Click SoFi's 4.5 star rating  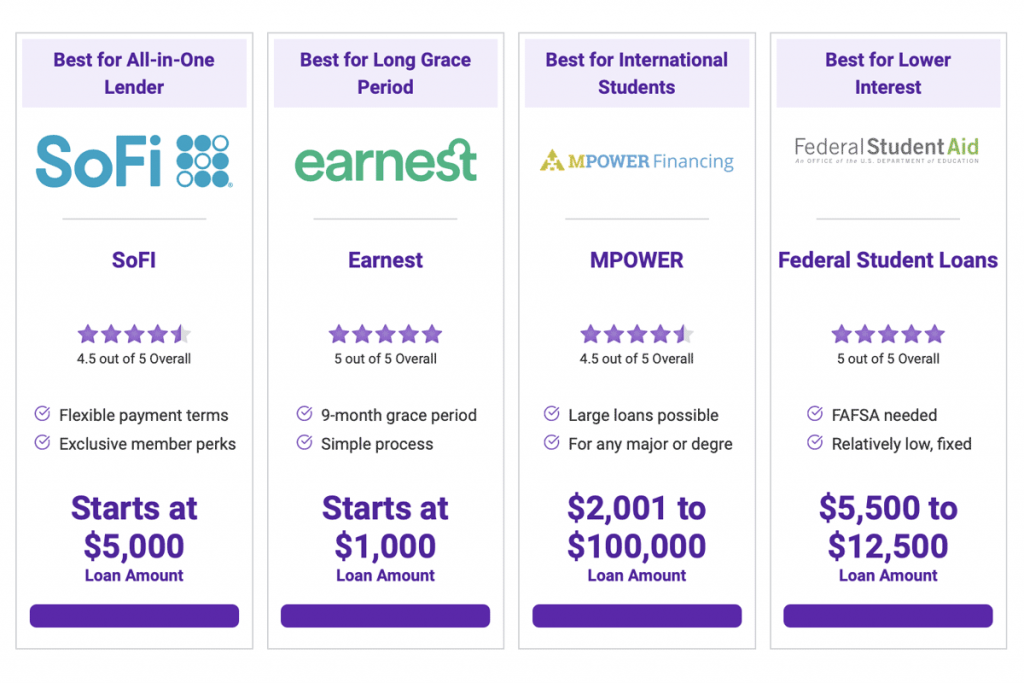pyautogui.click(x=134, y=334)
